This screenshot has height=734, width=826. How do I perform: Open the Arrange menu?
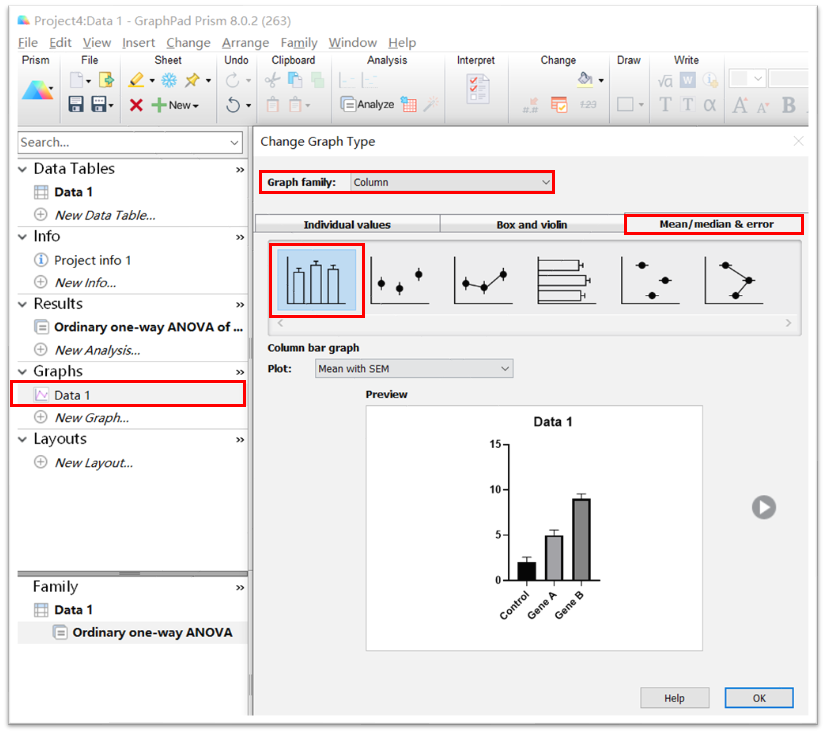[x=245, y=42]
